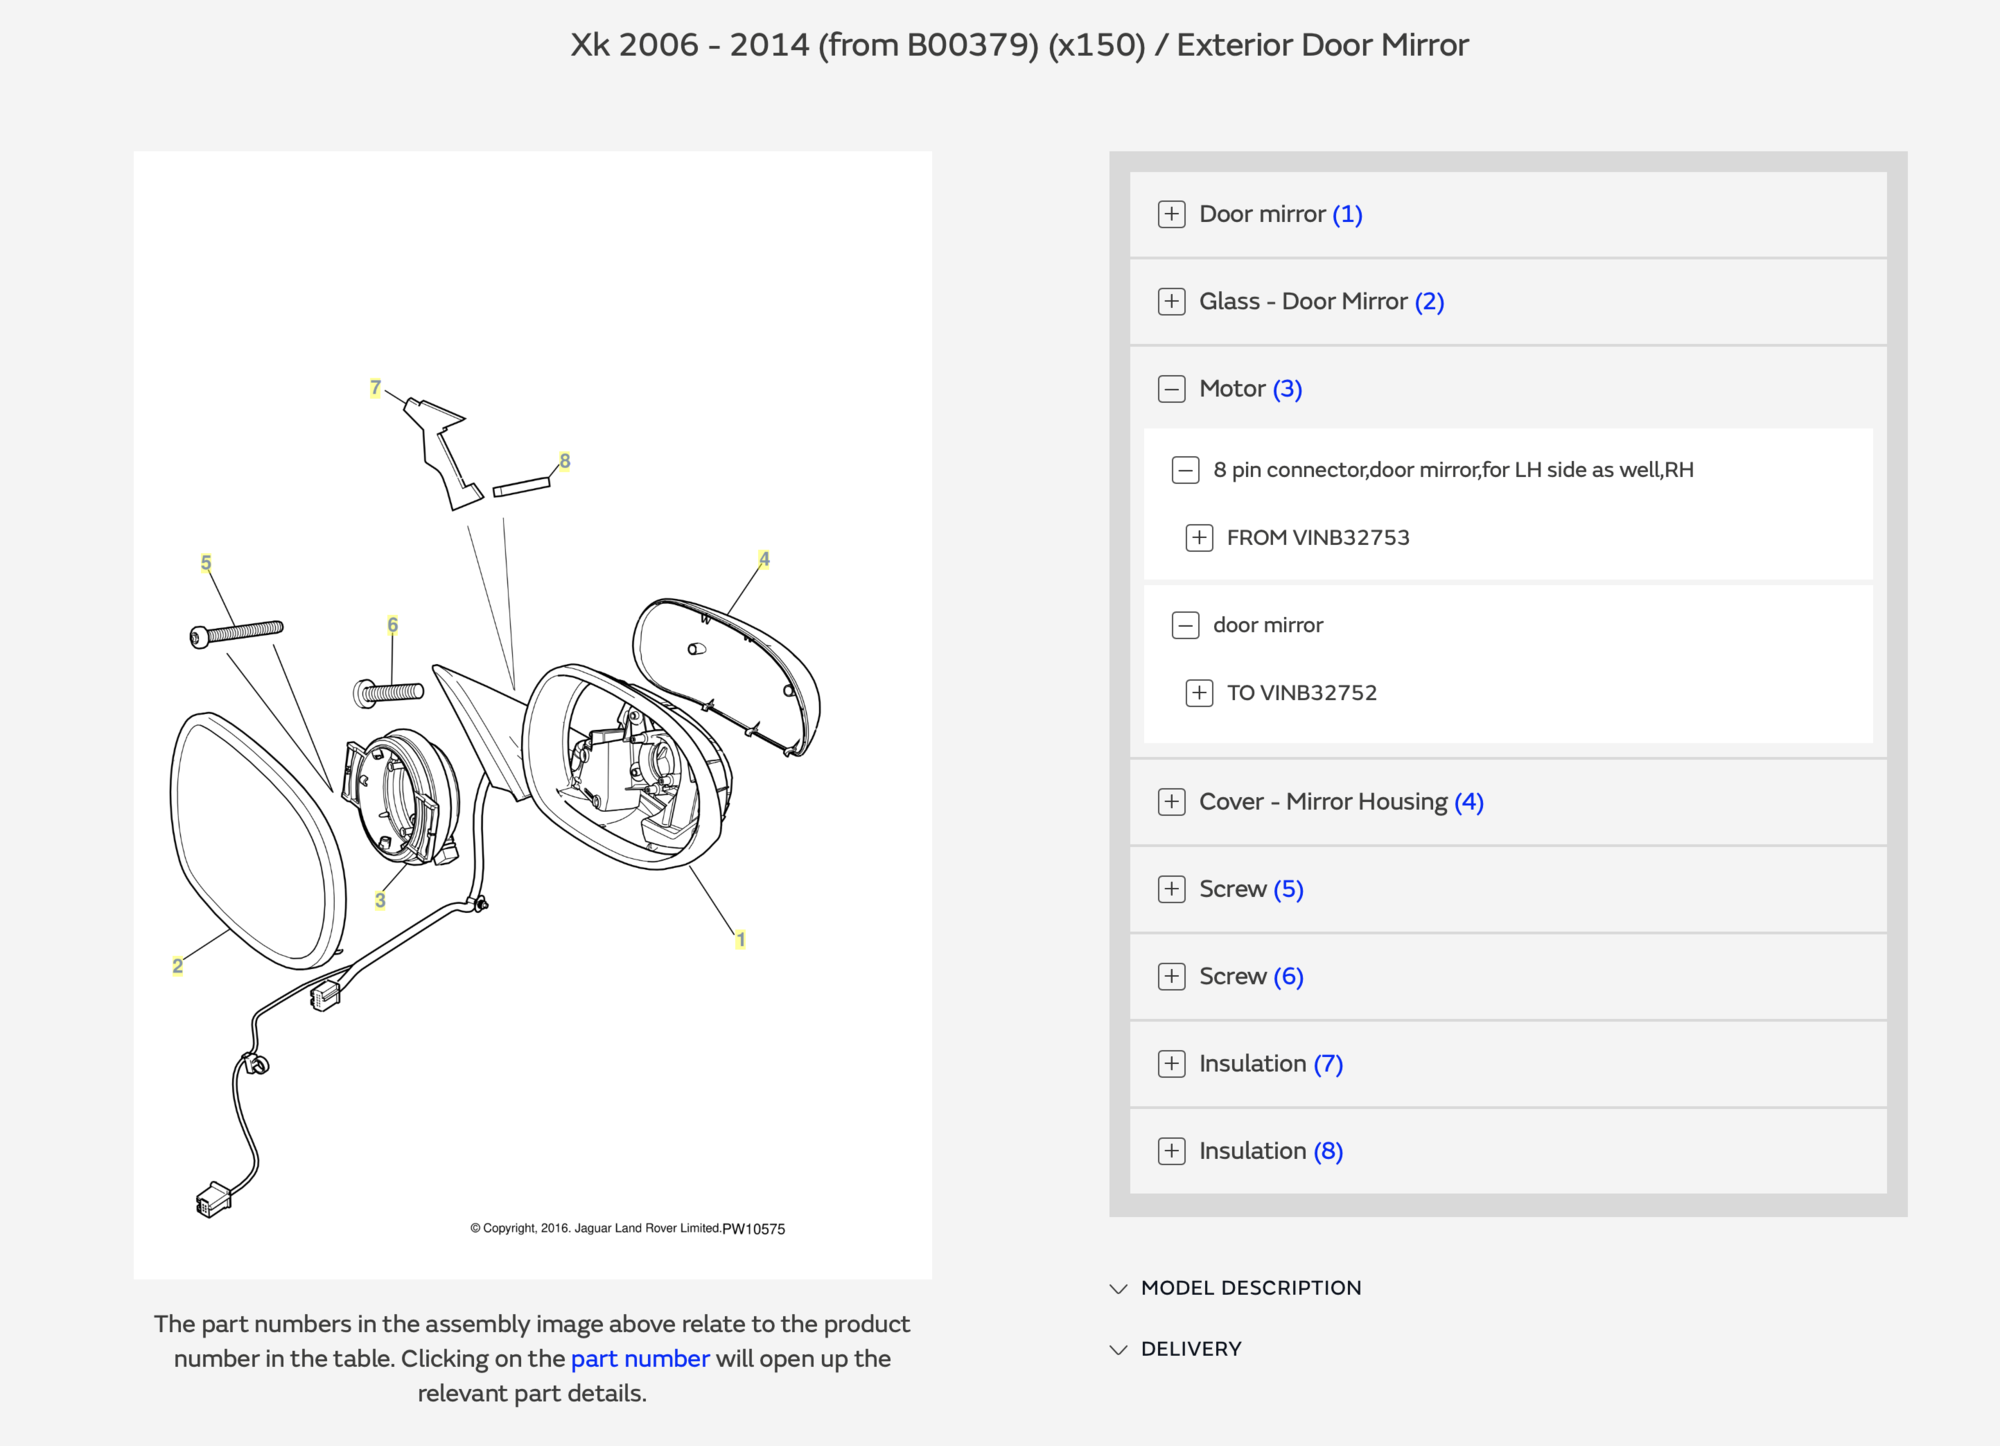
Task: Click callout number 4 on diagram
Action: [764, 559]
